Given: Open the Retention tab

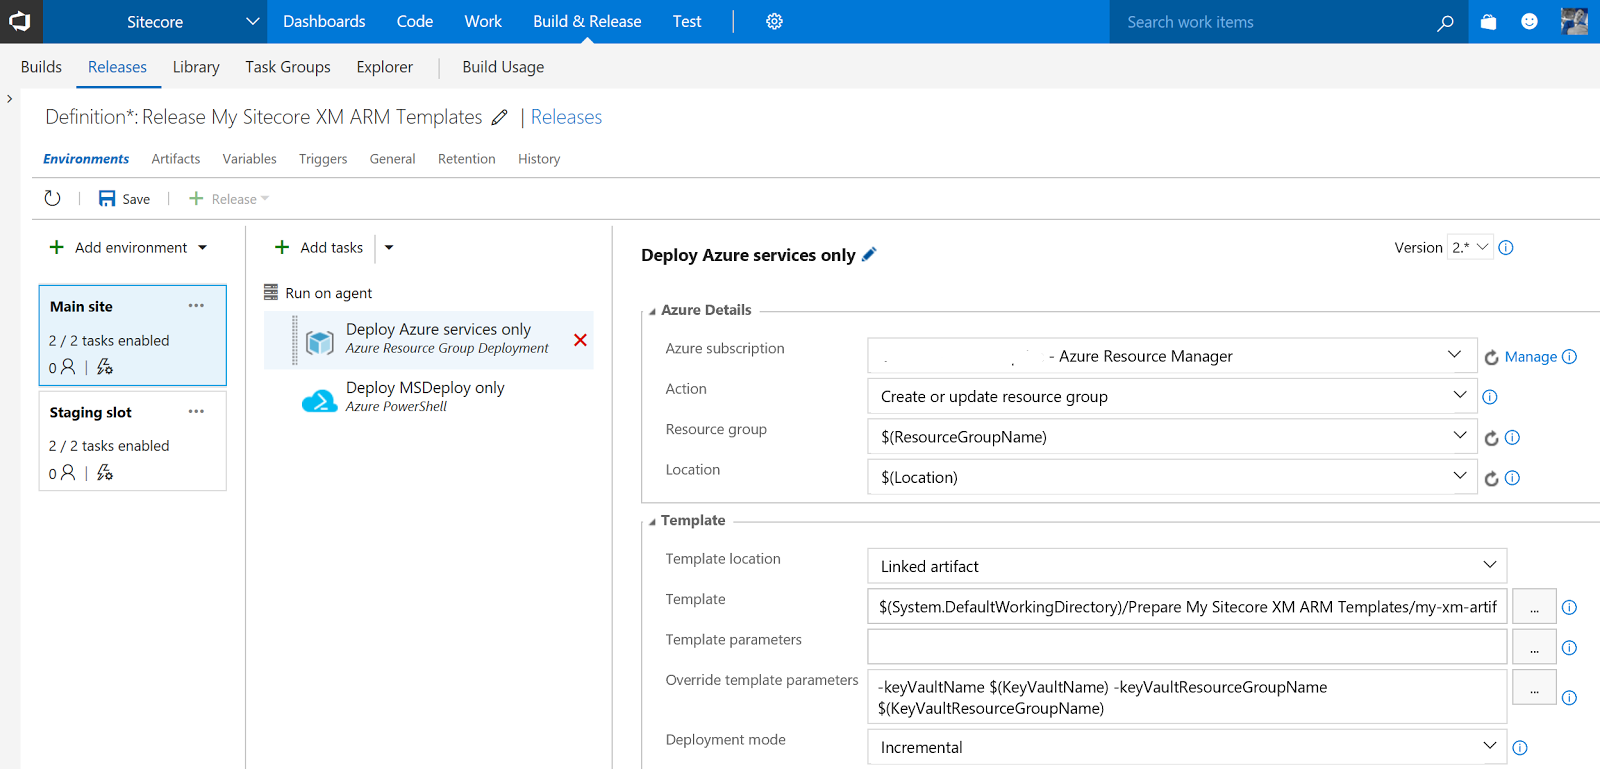Looking at the screenshot, I should coord(466,159).
